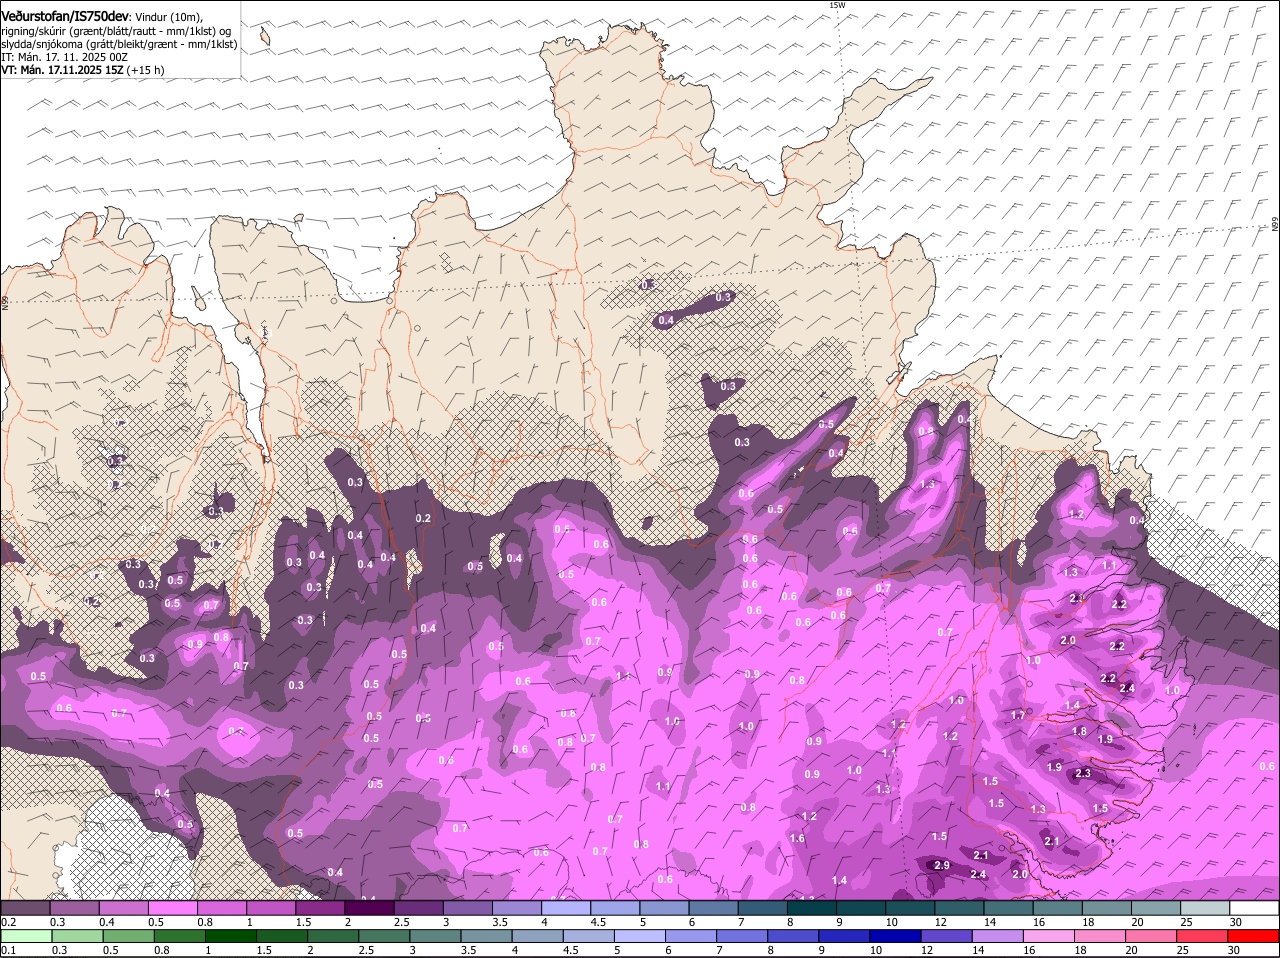The height and width of the screenshot is (958, 1280).
Task: Select bottom legend swatch between 5 and 6
Action: point(641,937)
